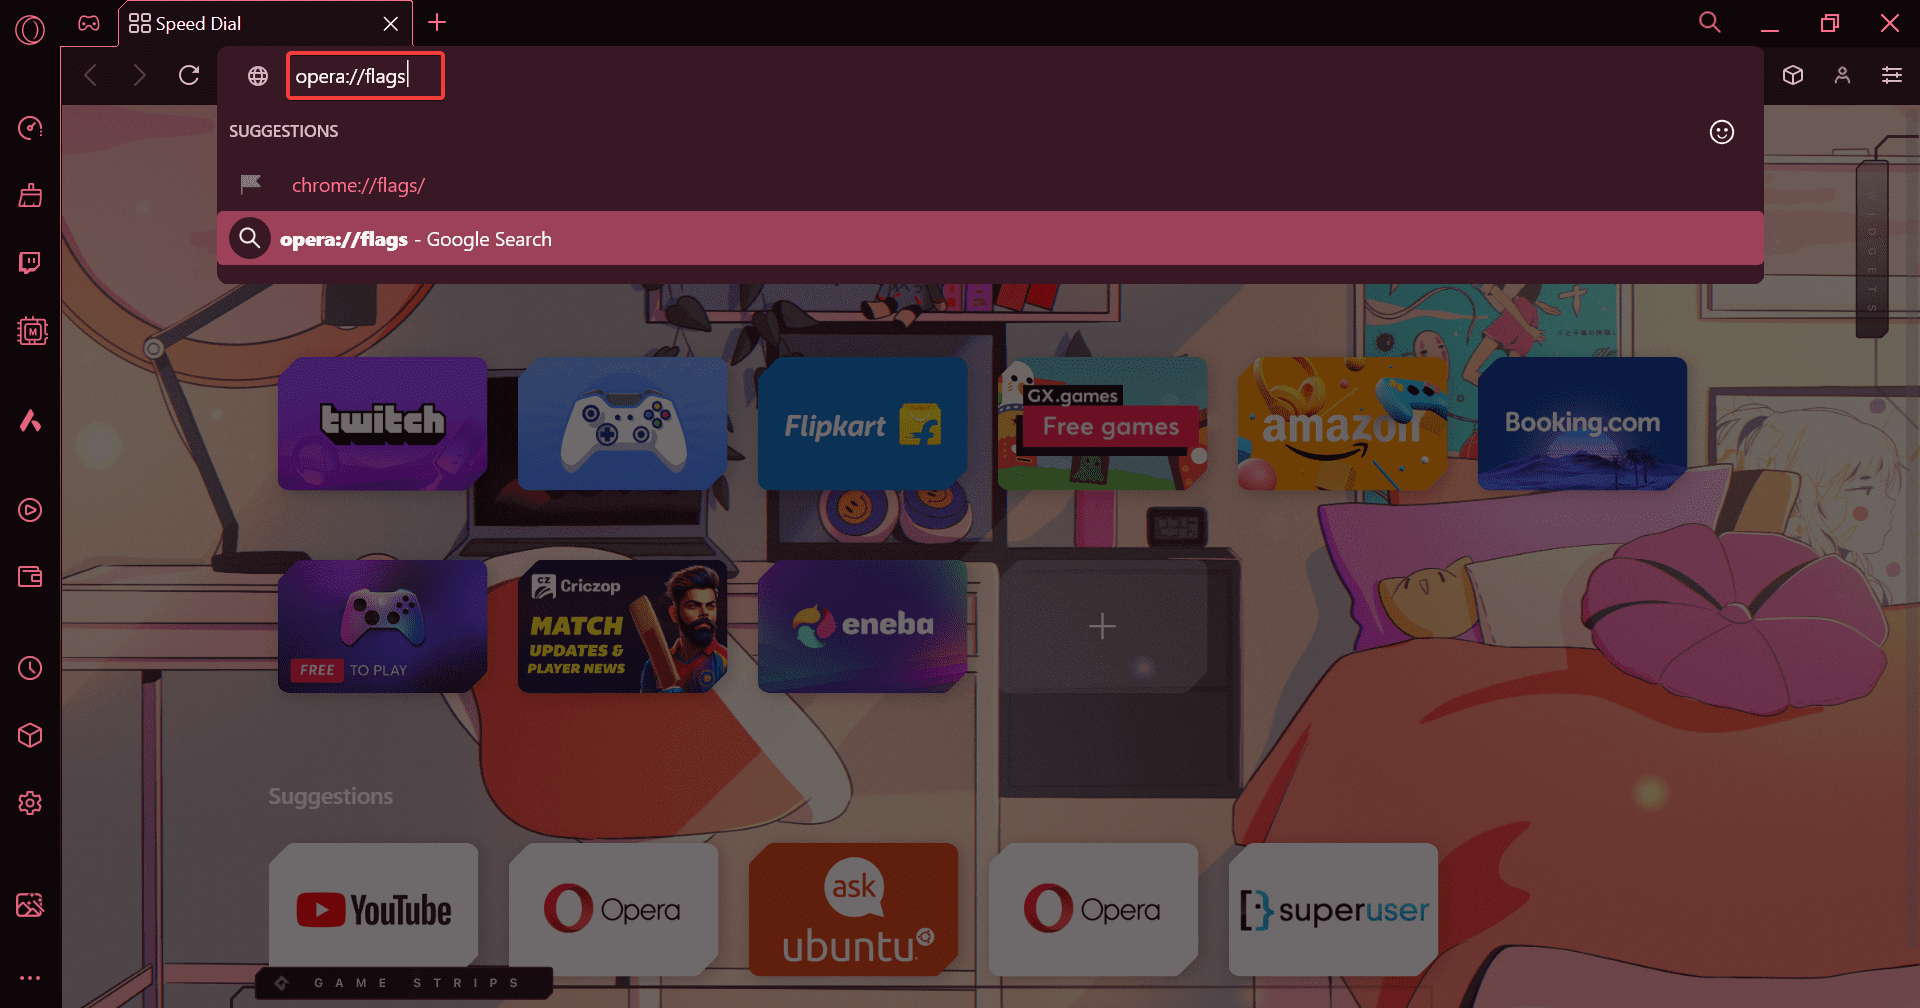1920x1008 pixels.
Task: Open the Booking.com speed dial tile
Action: tap(1582, 424)
